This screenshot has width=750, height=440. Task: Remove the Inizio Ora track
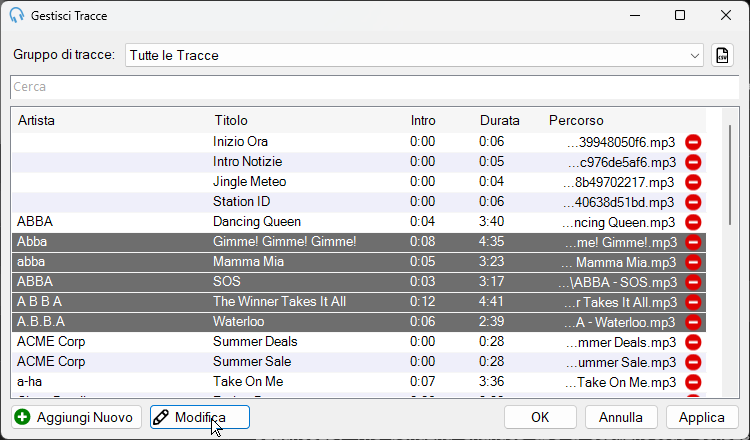[693, 142]
